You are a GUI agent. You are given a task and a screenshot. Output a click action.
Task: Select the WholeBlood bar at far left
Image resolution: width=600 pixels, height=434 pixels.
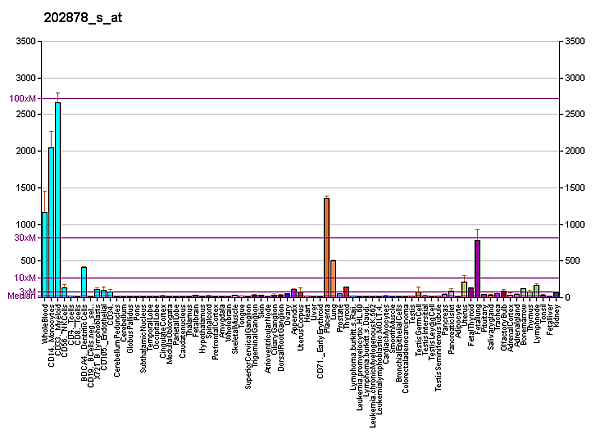coord(44,254)
